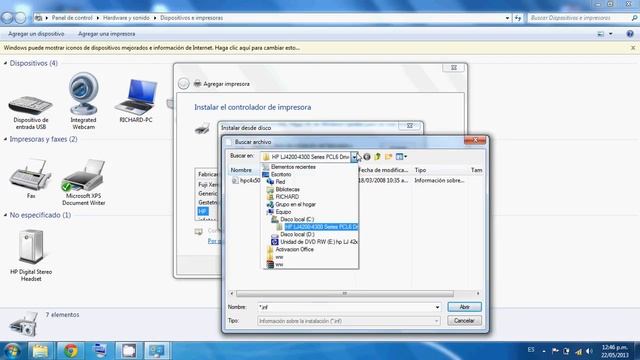Image resolution: width=640 pixels, height=360 pixels.
Task: Choose Bibliotecas in the location list
Action: click(x=287, y=189)
